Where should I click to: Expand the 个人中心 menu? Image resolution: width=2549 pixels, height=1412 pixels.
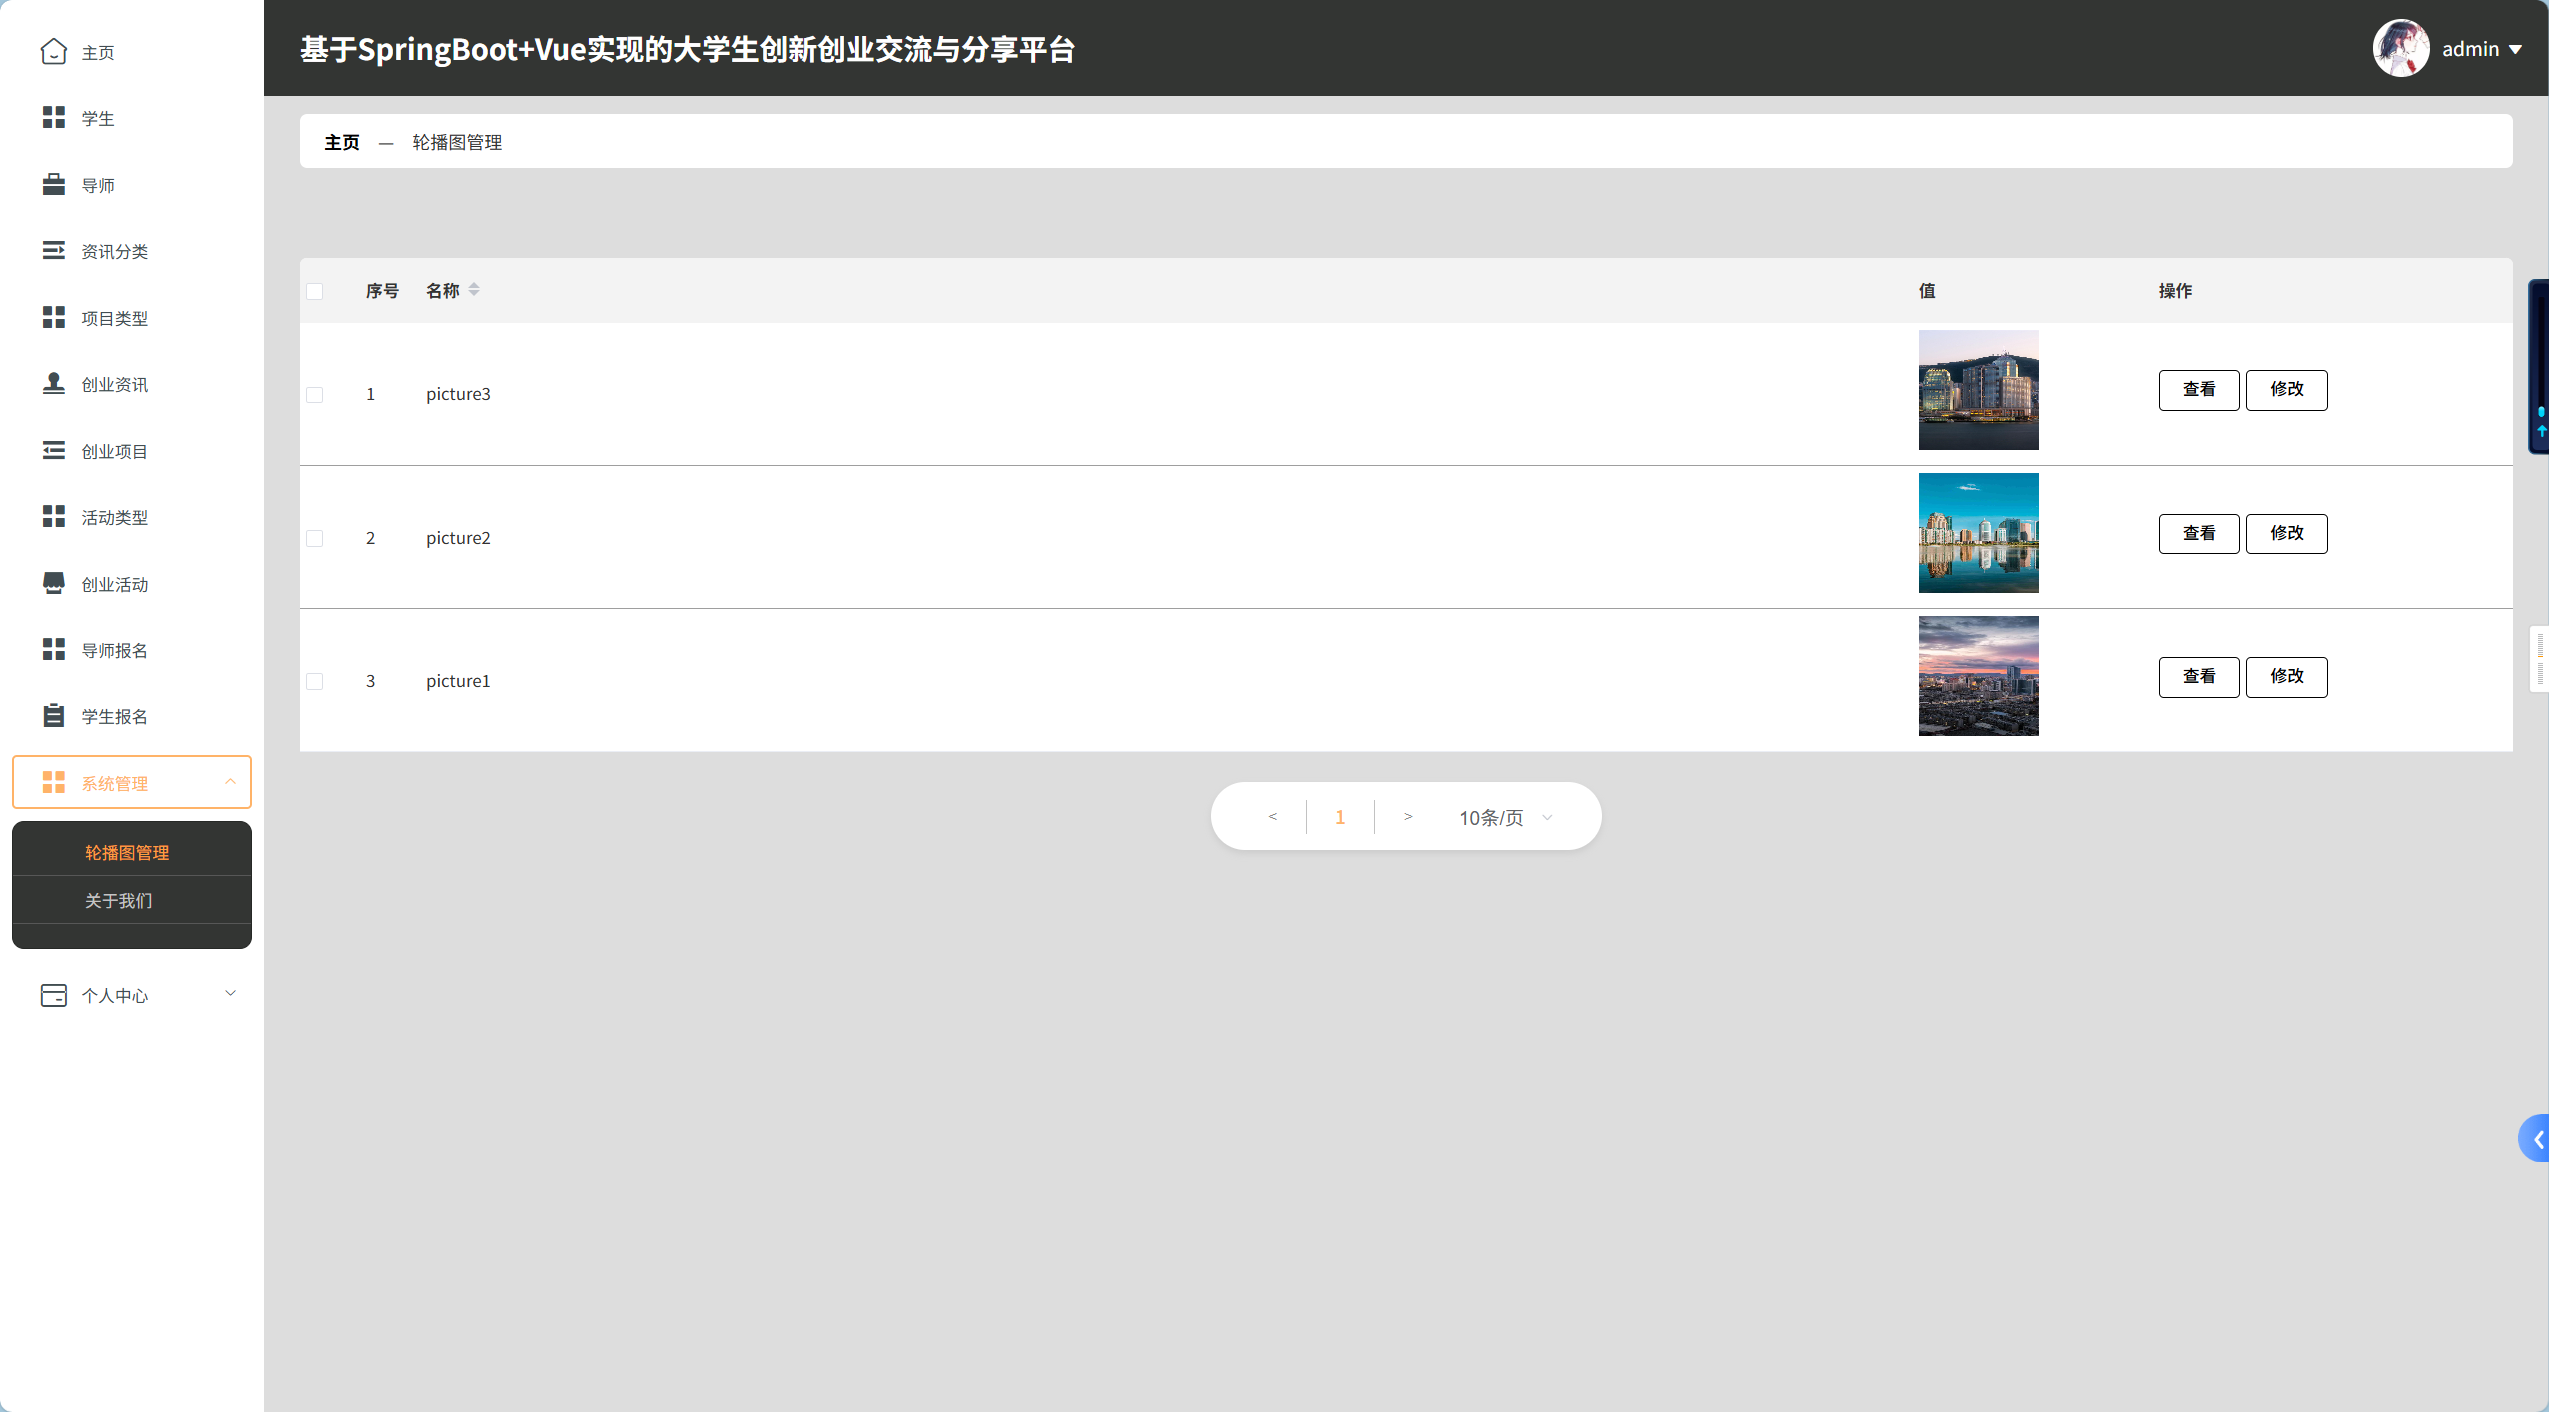point(131,995)
